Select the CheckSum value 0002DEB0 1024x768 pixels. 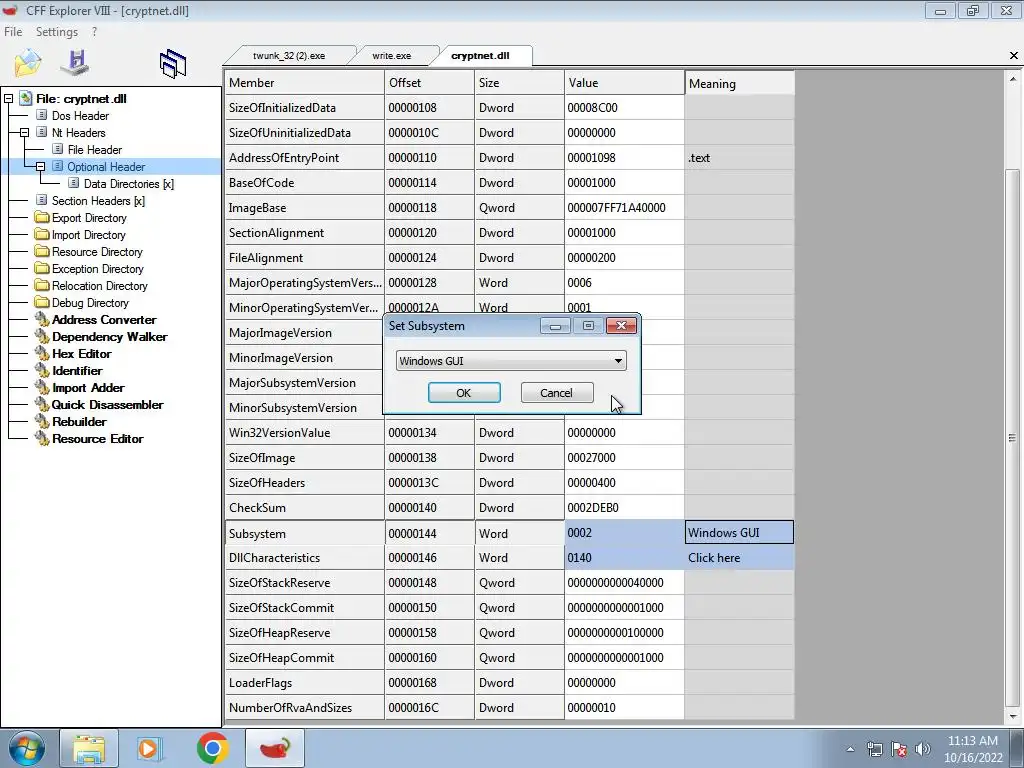point(624,507)
